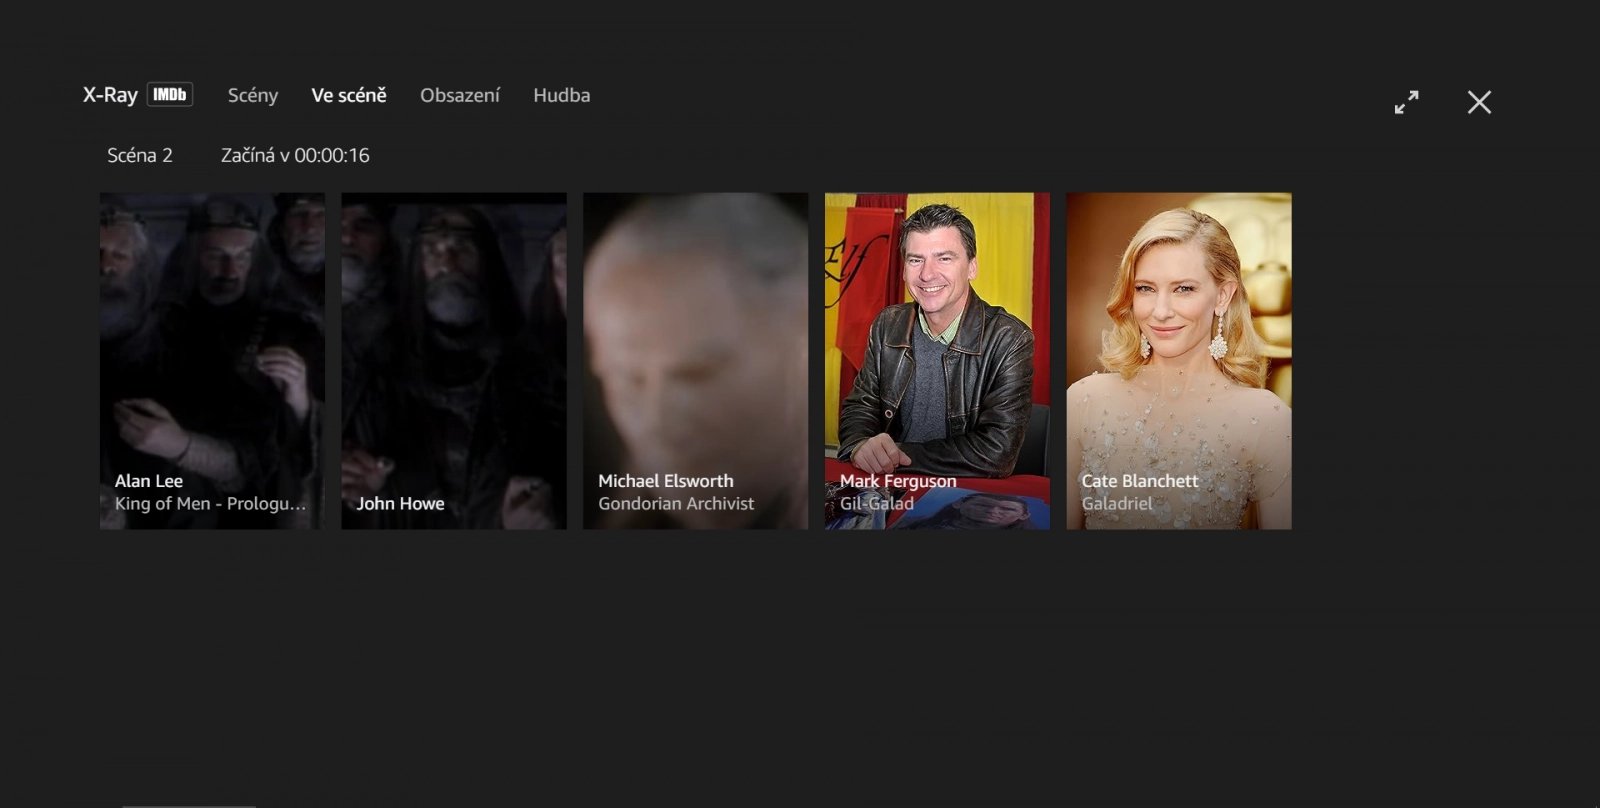The height and width of the screenshot is (808, 1600).
Task: Close the X-Ray panel
Action: click(1479, 102)
